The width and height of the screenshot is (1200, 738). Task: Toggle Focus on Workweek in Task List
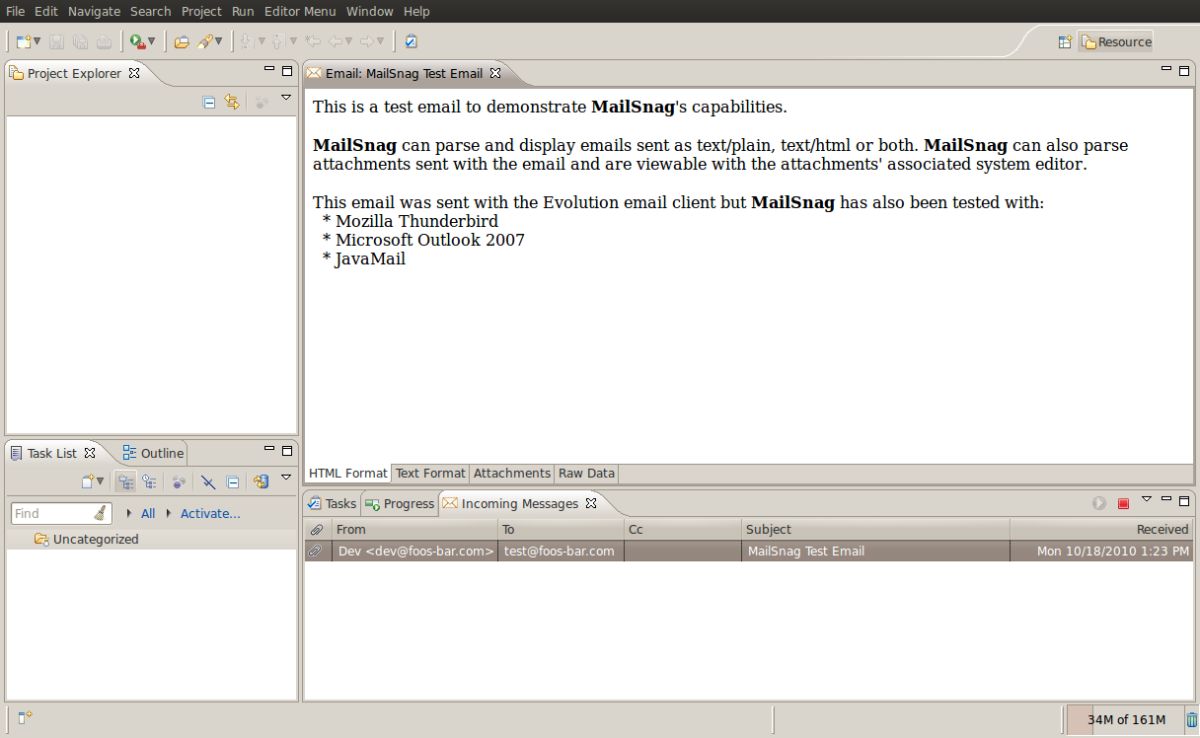[x=179, y=482]
